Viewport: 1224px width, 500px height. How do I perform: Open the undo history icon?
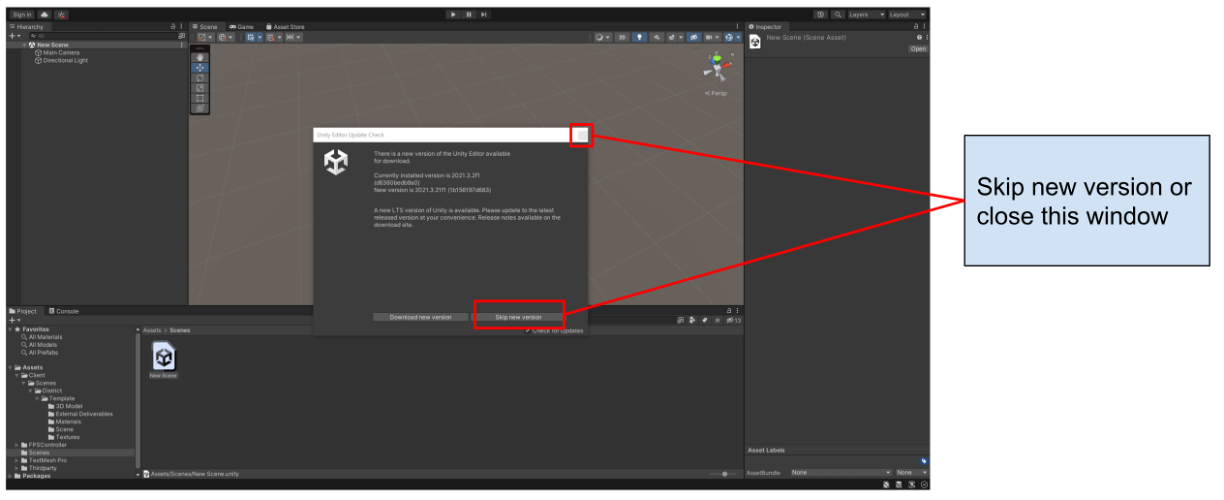(x=821, y=15)
